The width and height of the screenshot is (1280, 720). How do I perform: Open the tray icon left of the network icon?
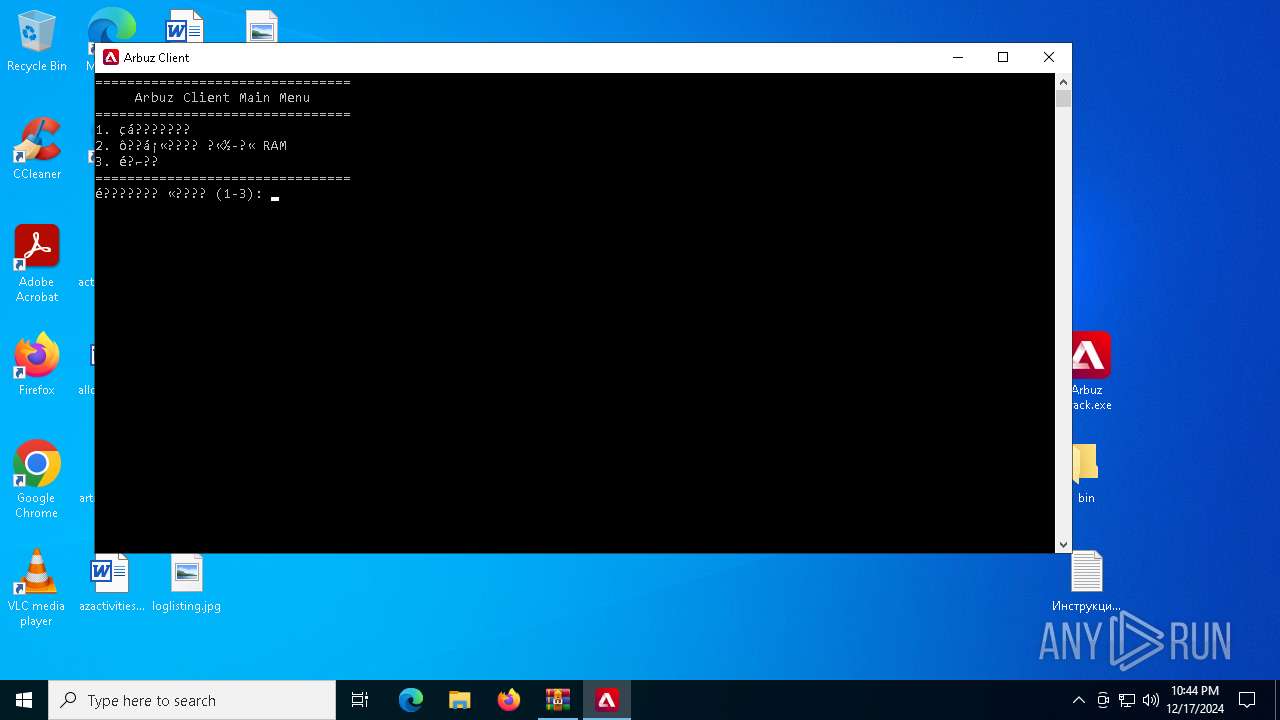[x=1103, y=700]
